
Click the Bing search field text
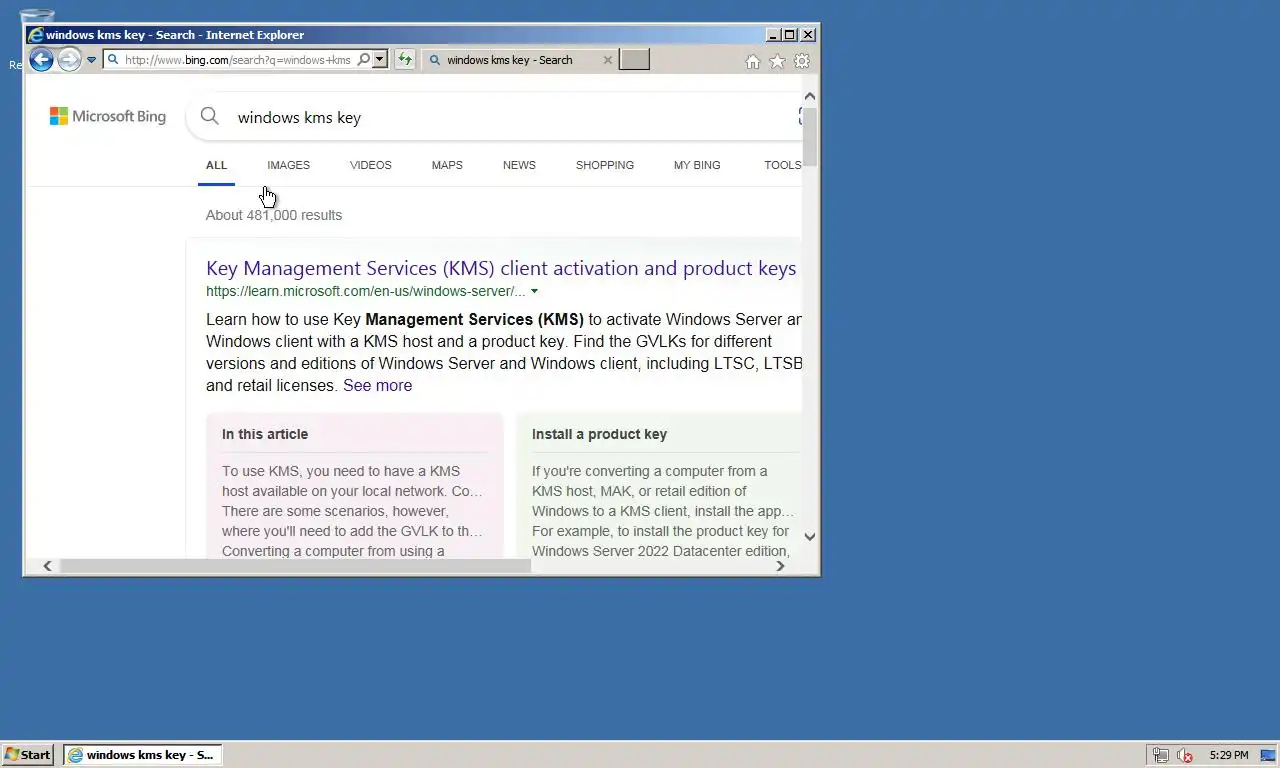299,118
